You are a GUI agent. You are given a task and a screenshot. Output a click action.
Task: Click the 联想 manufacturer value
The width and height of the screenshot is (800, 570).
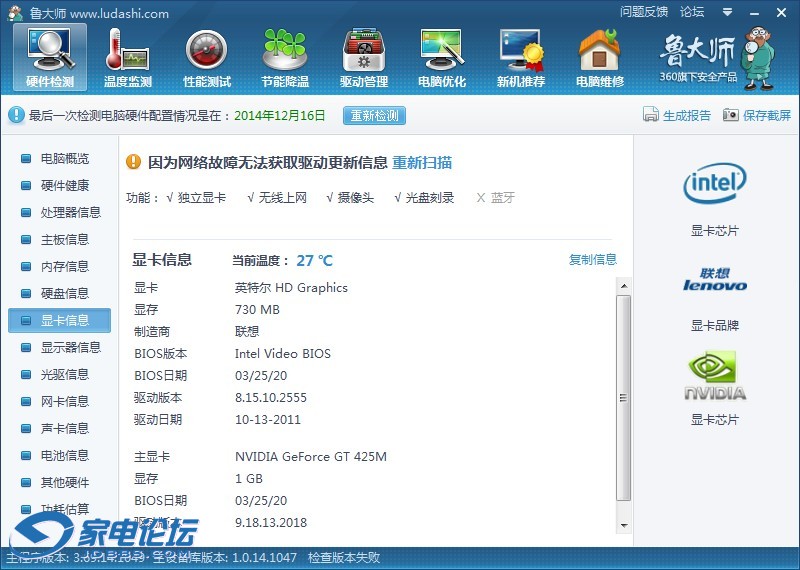tap(247, 332)
